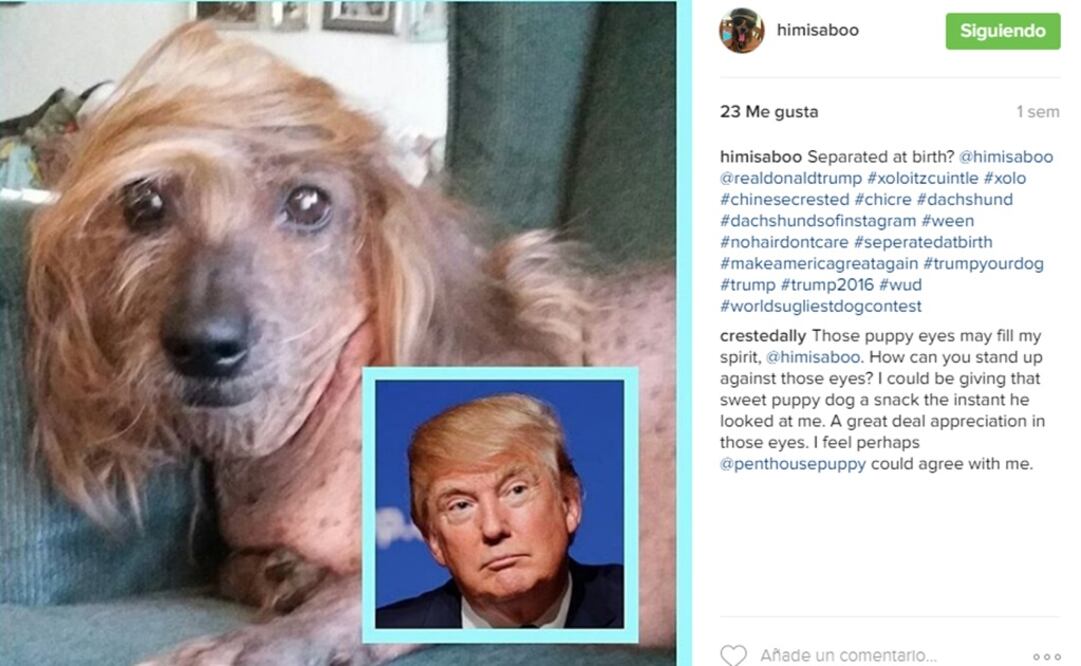Select the #dachshundsofinstagram hashtag

818,221
